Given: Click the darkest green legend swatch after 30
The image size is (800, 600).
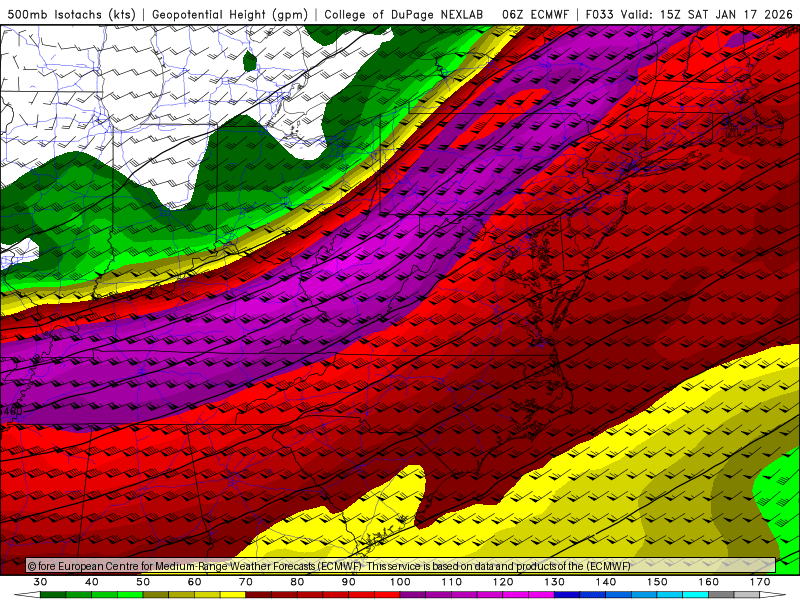Looking at the screenshot, I should (53, 595).
